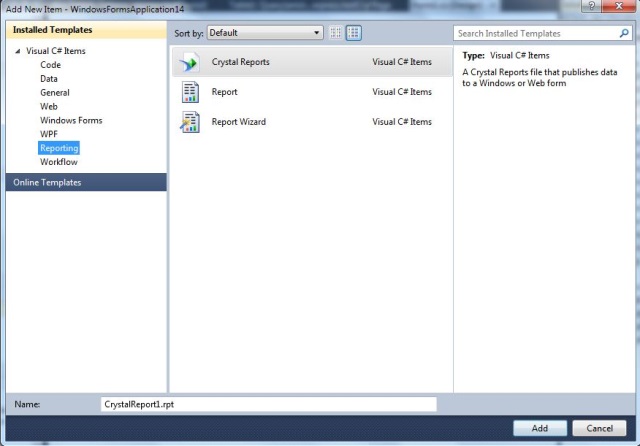The height and width of the screenshot is (446, 640).
Task: Click Visual C# Items beside Crystal Reports
Action: click(402, 62)
